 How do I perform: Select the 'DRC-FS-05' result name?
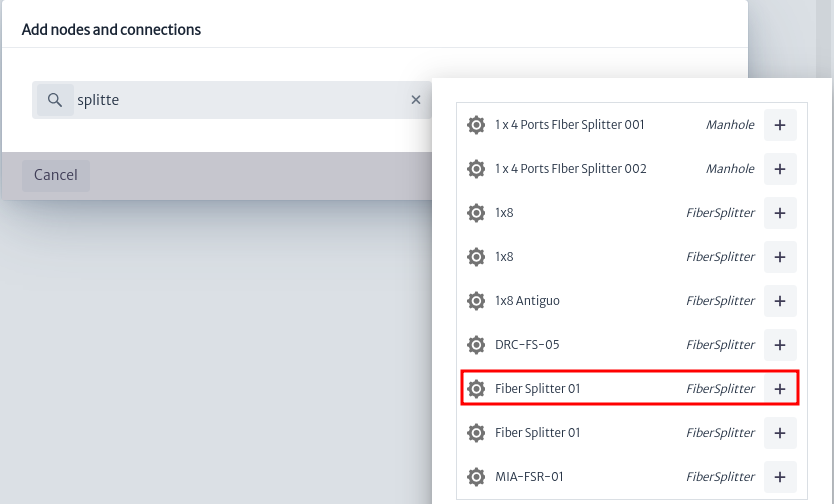[527, 345]
